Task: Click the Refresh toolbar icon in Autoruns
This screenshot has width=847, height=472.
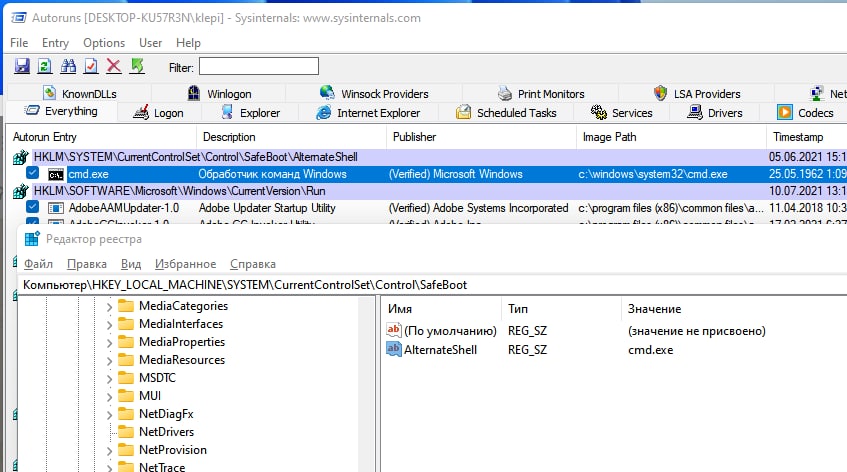Action: [x=45, y=66]
